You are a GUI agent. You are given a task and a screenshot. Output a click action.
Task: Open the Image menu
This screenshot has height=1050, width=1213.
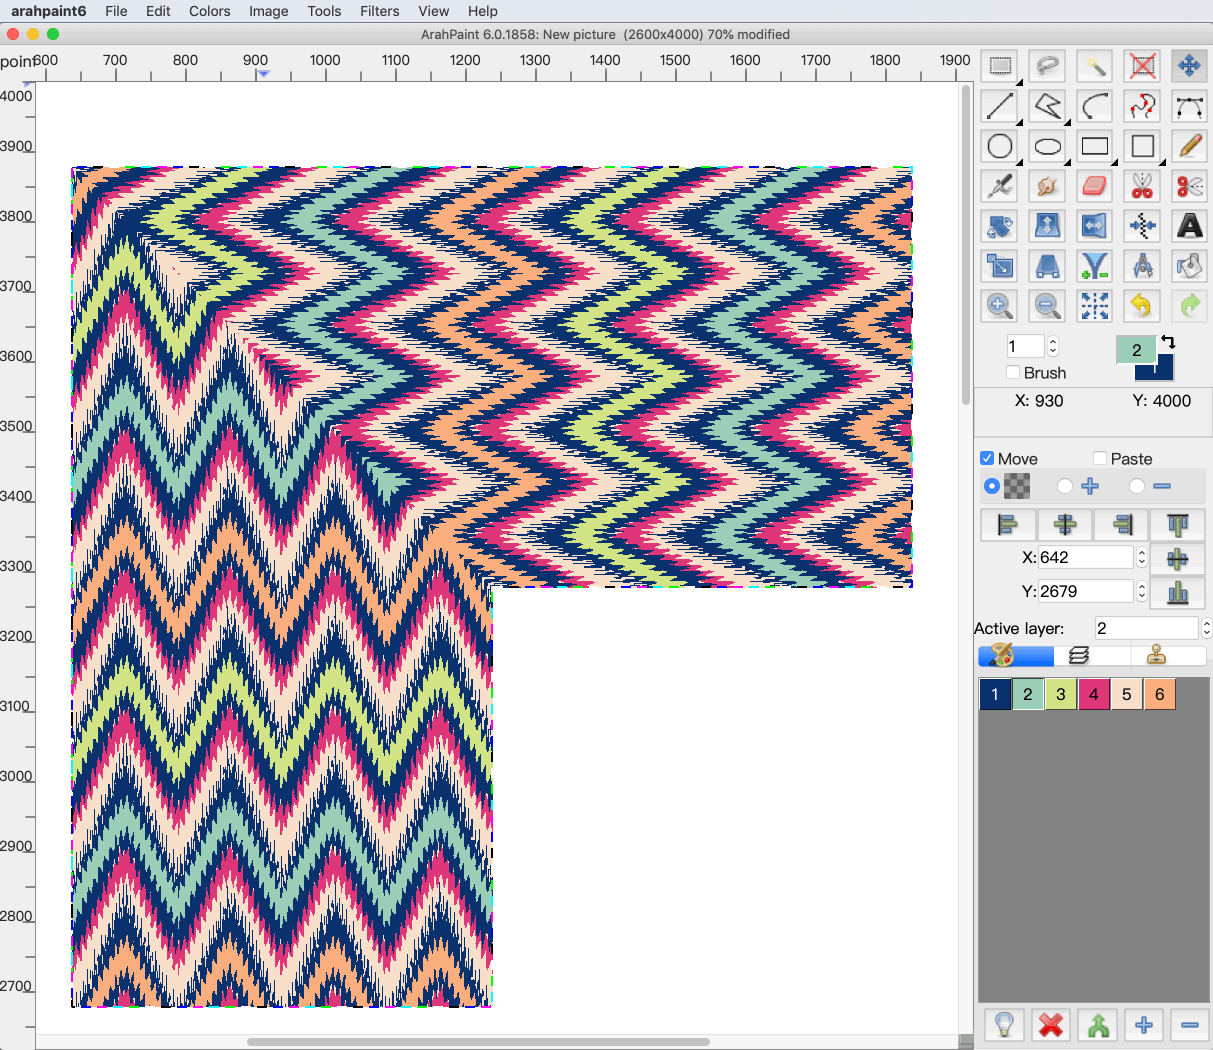269,11
